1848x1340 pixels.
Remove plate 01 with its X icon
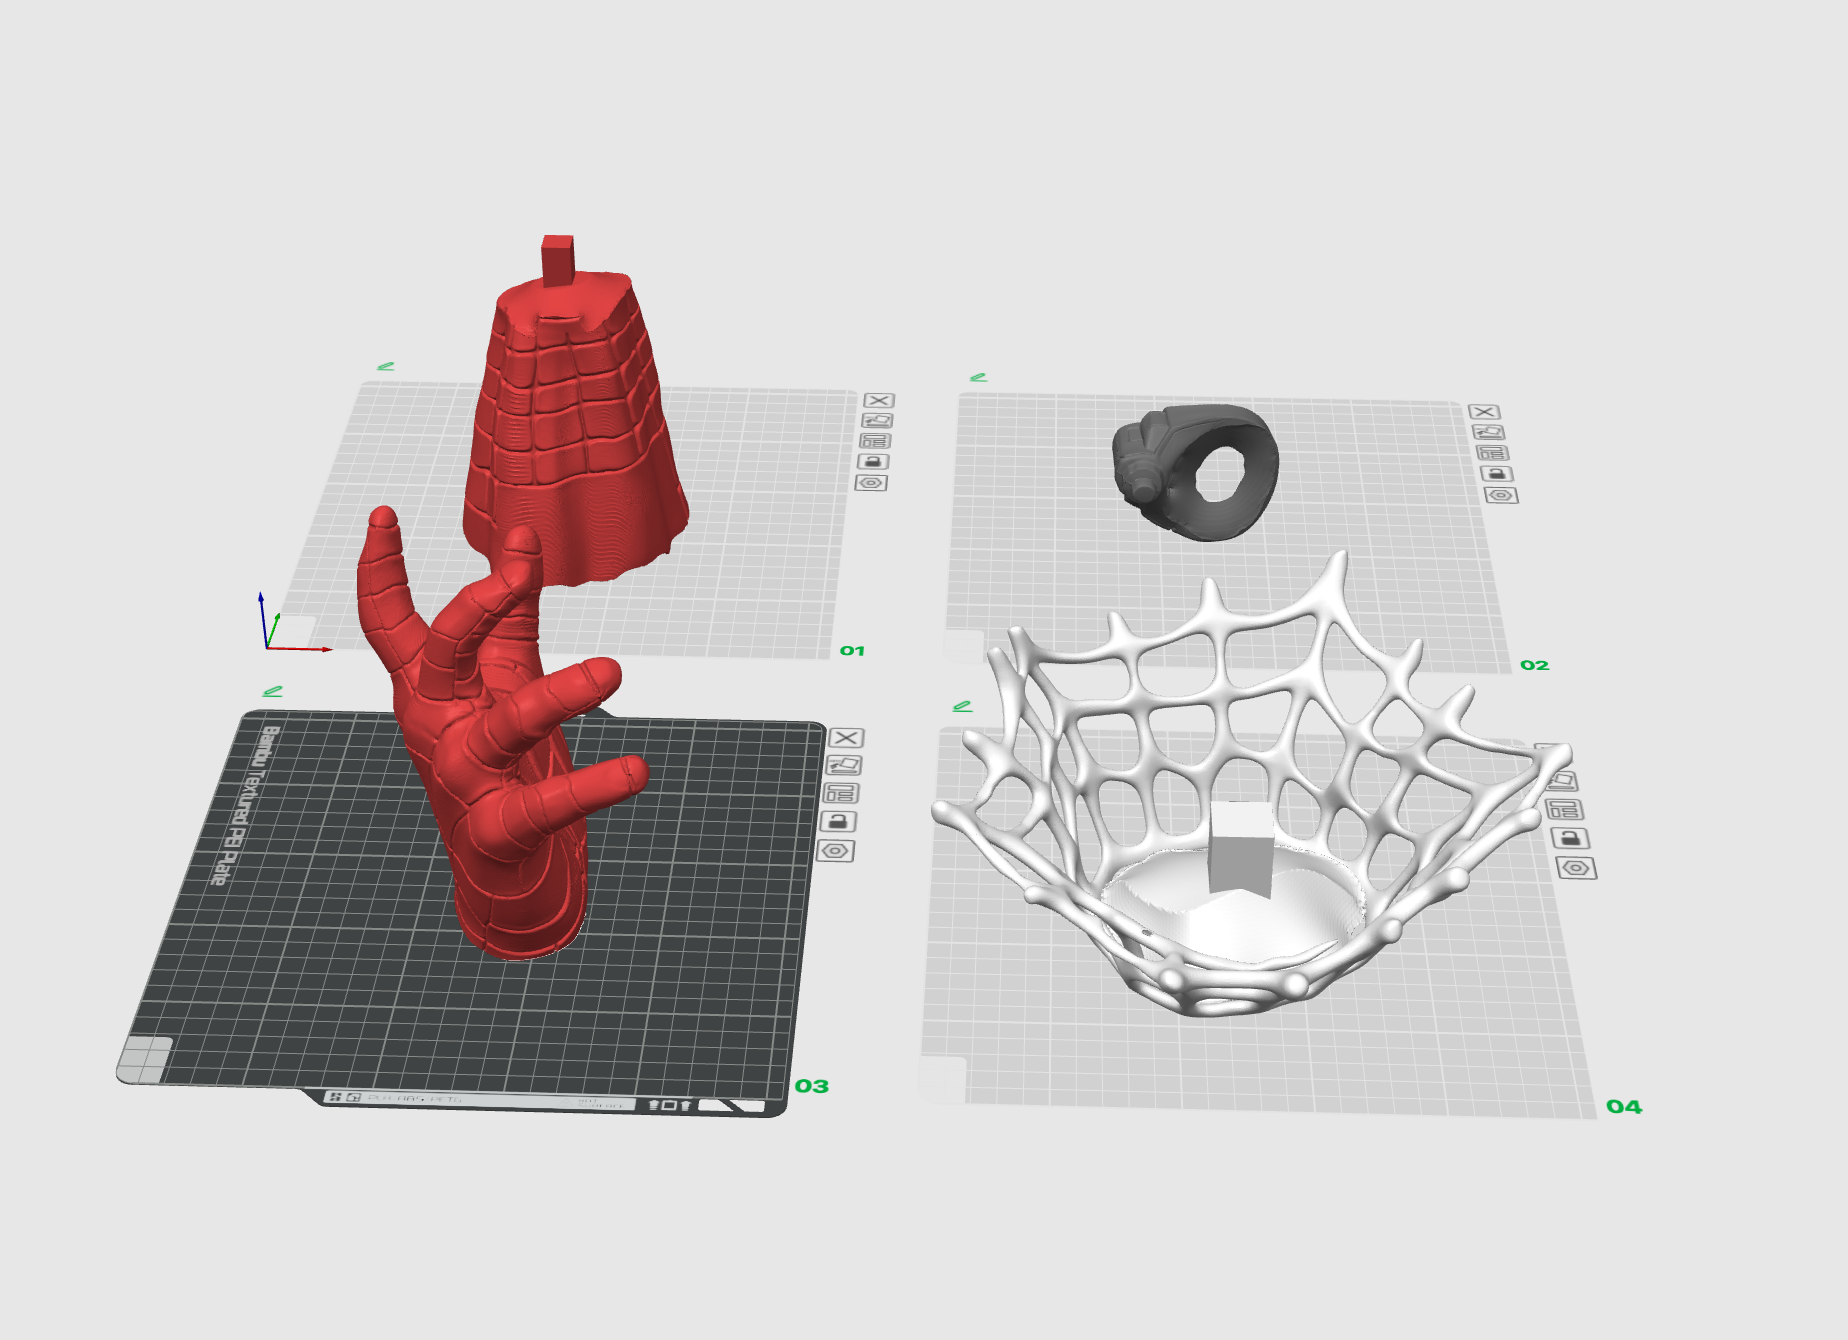tap(879, 401)
